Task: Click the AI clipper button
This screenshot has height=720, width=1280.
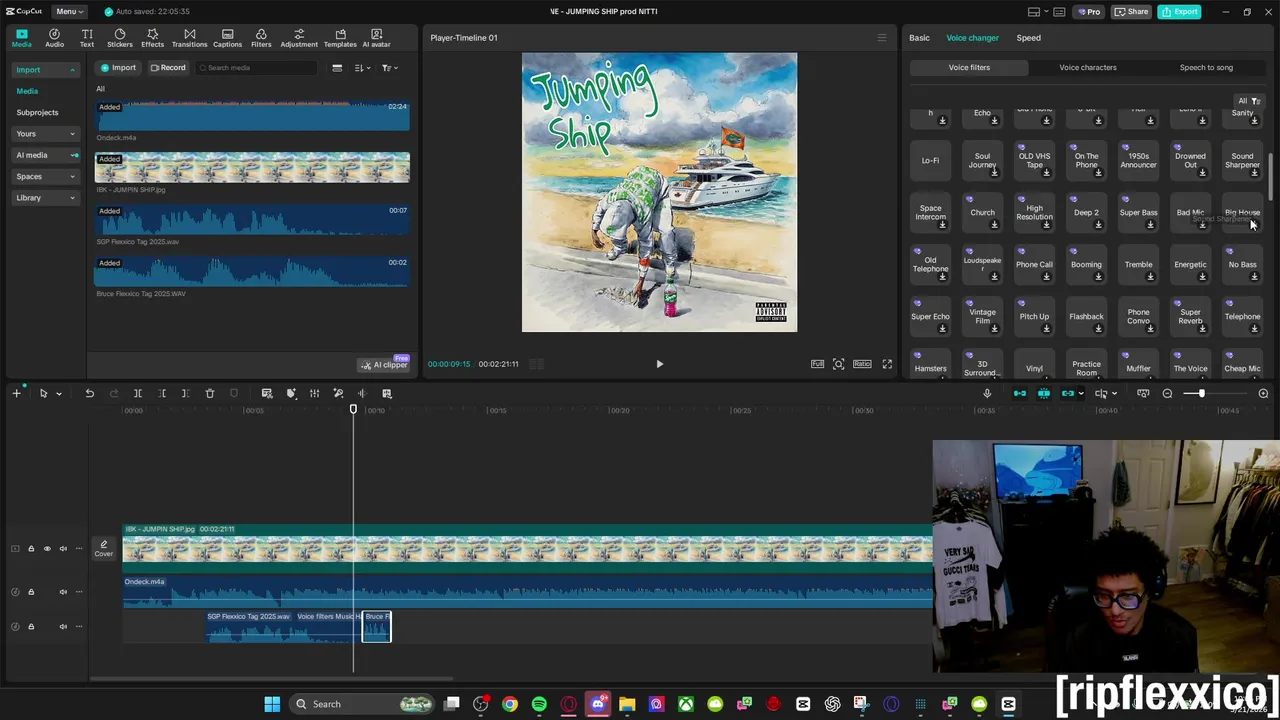Action: click(x=385, y=365)
